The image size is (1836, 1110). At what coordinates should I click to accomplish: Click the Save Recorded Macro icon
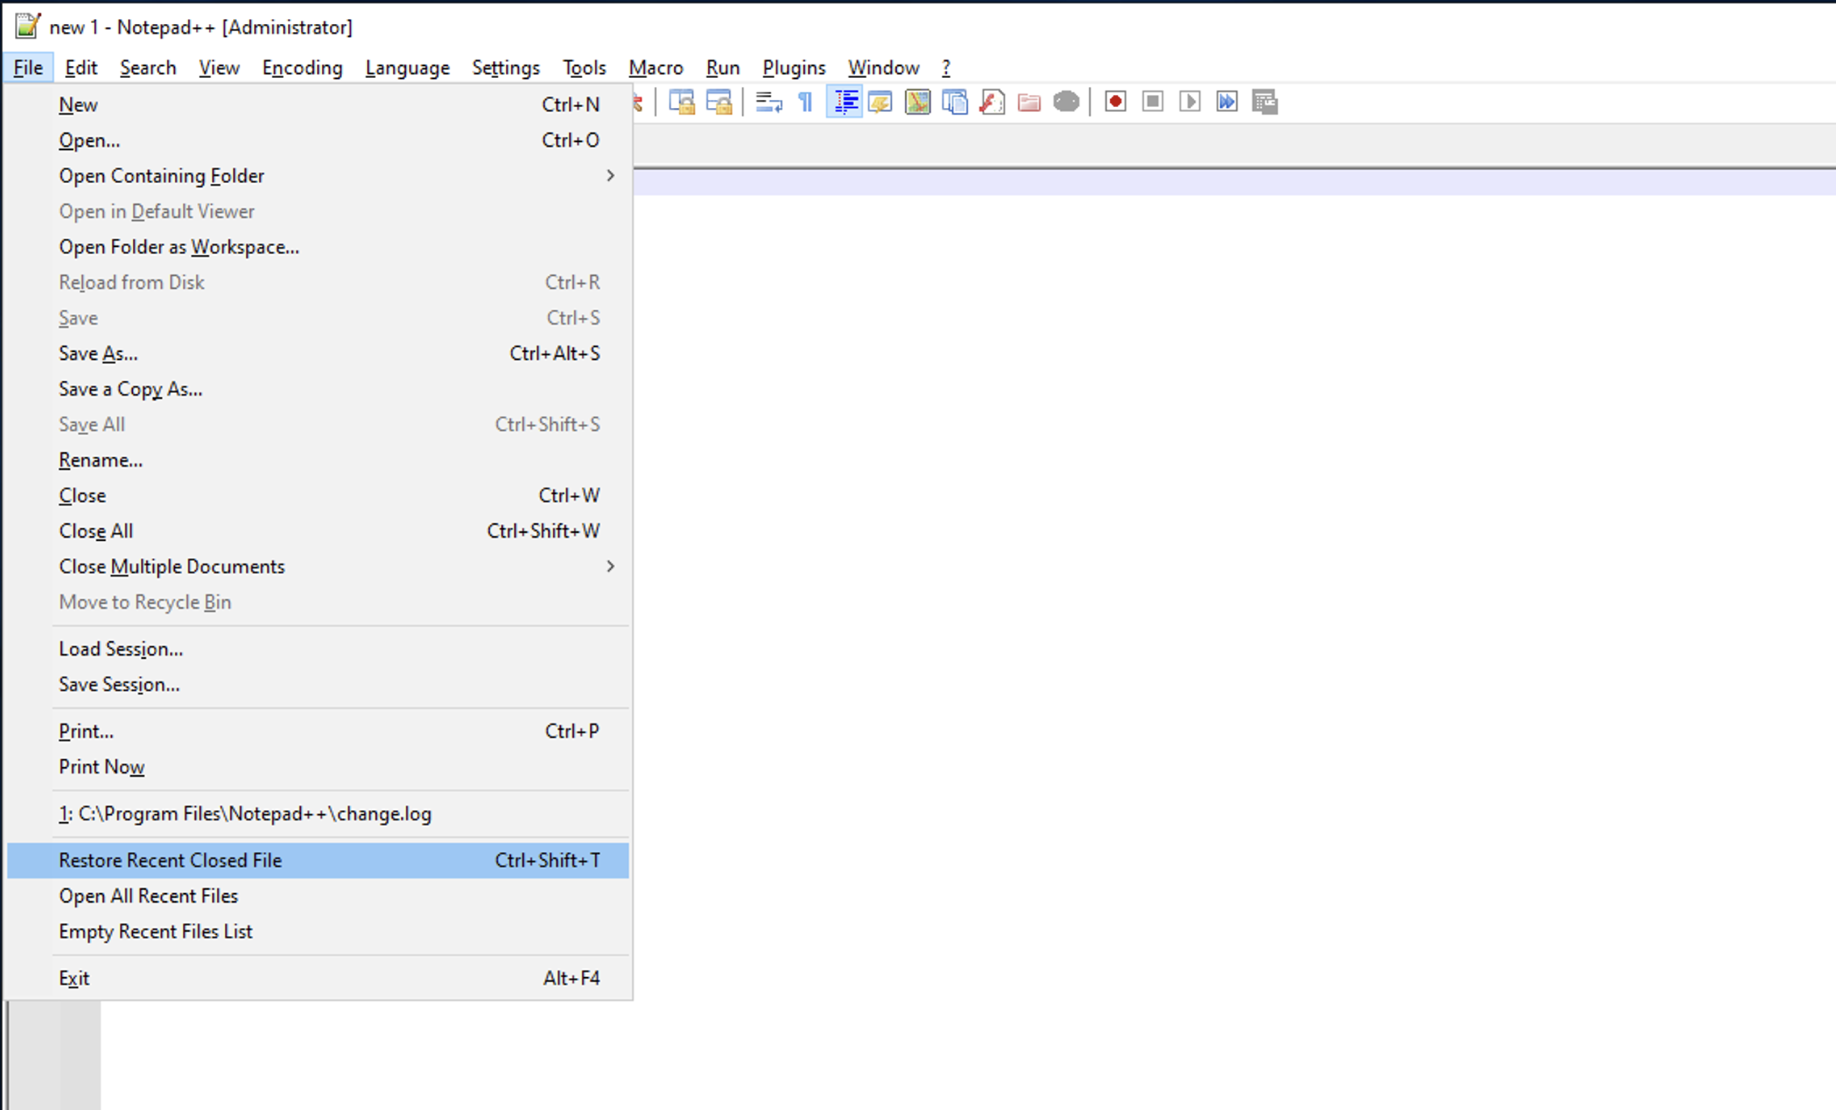pos(1264,102)
